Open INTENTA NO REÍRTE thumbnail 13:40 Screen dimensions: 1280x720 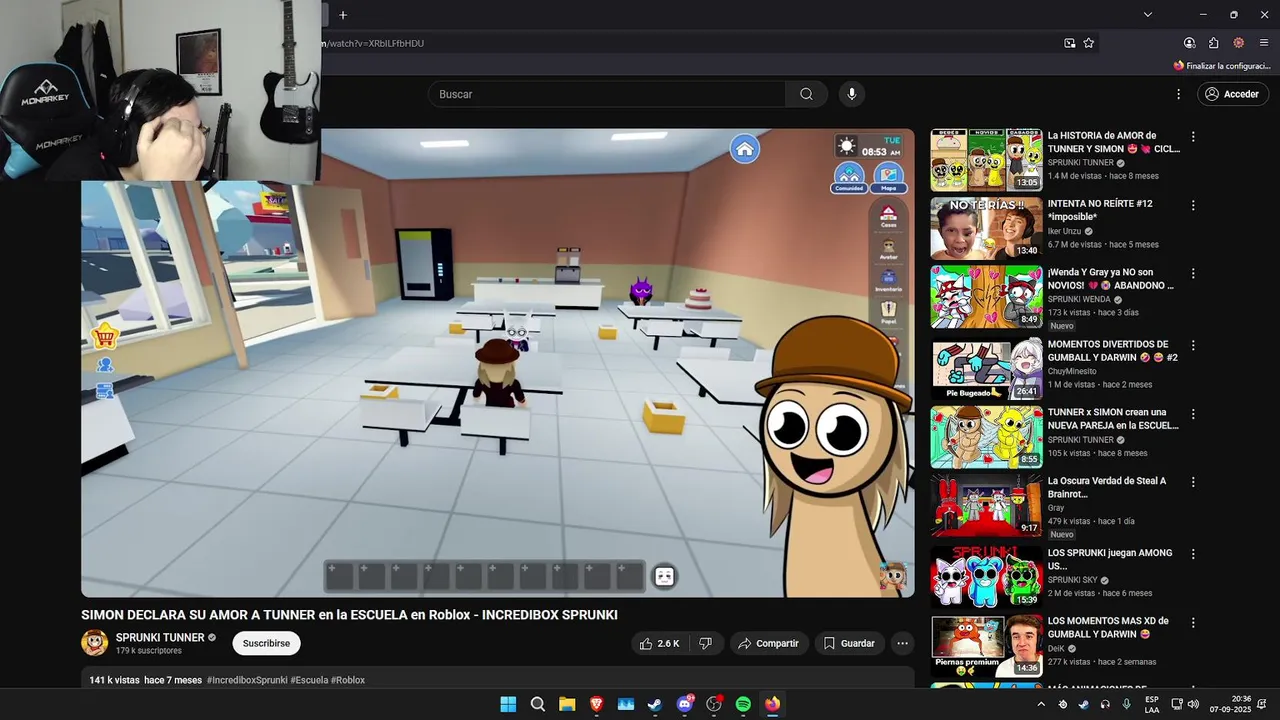coord(986,228)
